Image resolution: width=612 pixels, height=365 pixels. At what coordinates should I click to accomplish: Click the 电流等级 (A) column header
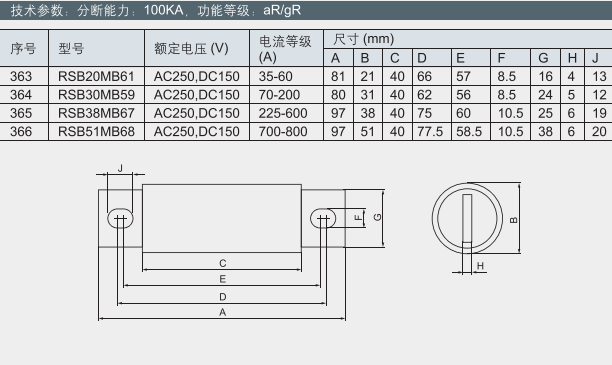pyautogui.click(x=286, y=48)
